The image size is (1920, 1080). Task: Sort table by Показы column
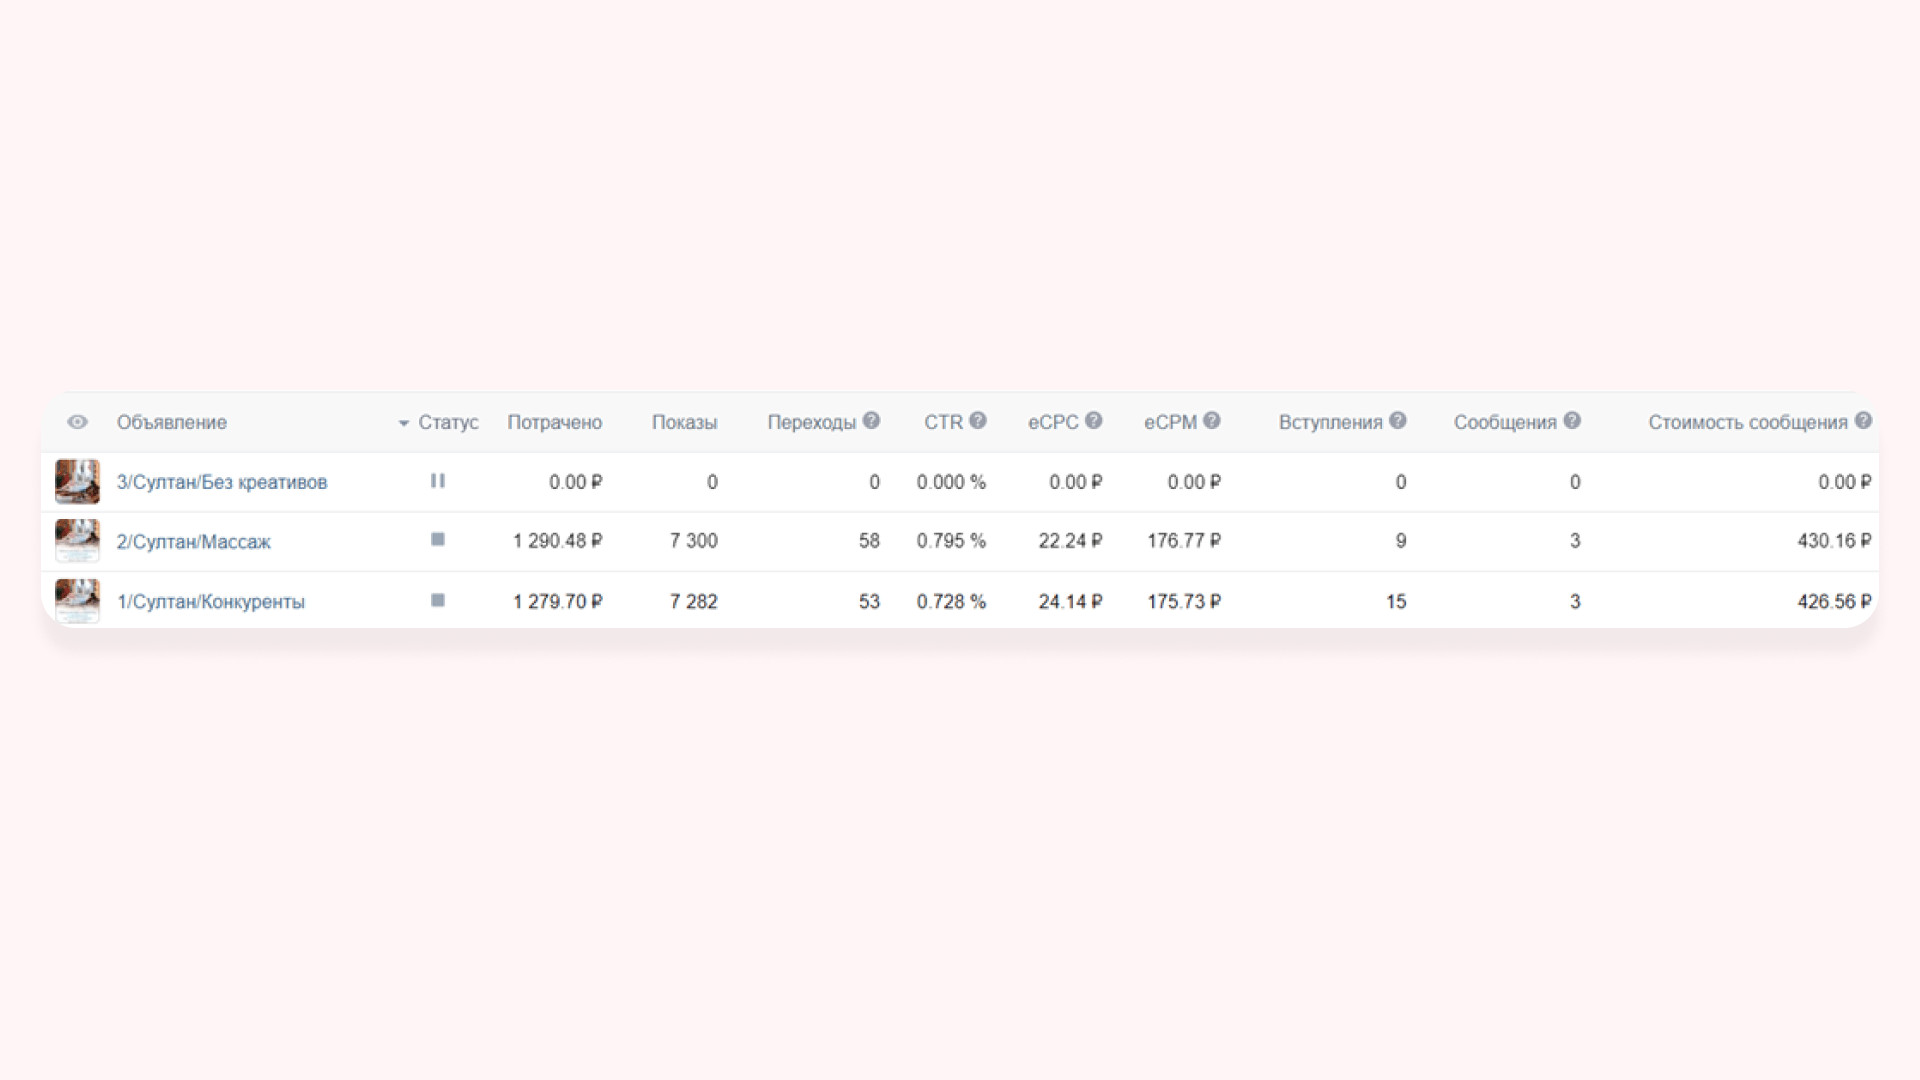[x=684, y=422]
